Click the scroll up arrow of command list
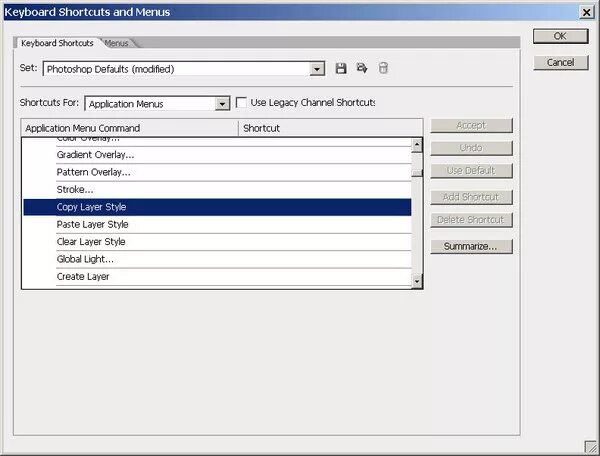The width and height of the screenshot is (600, 456). coord(417,145)
